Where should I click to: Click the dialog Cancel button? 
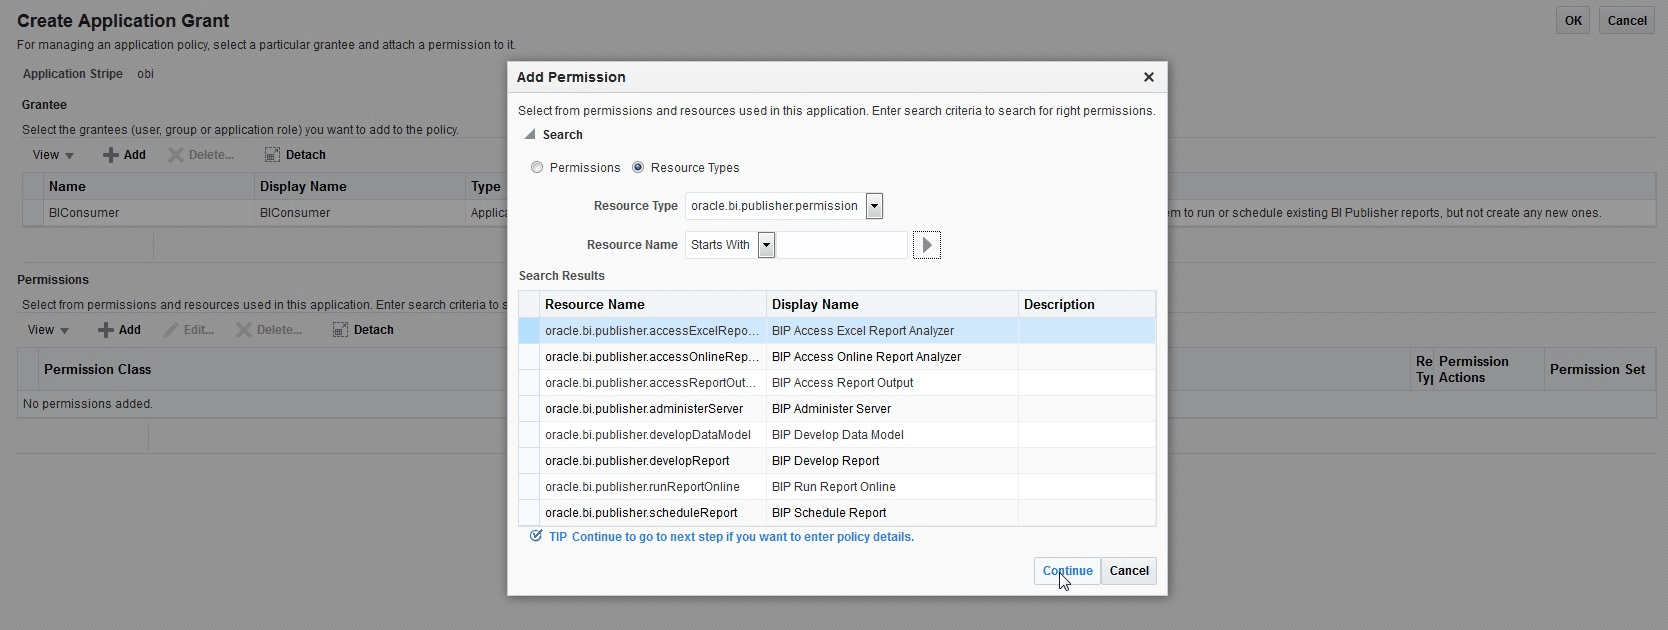click(x=1129, y=571)
